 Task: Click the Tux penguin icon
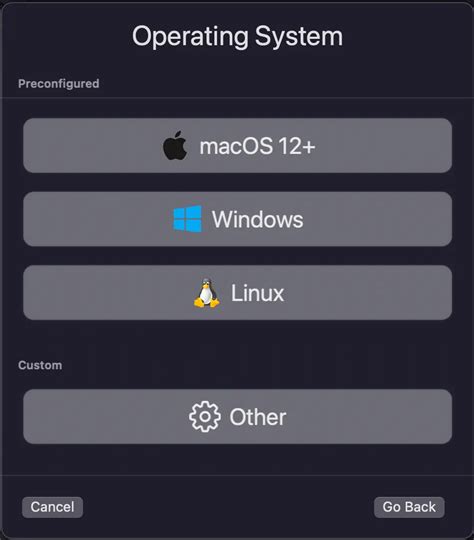tap(206, 293)
